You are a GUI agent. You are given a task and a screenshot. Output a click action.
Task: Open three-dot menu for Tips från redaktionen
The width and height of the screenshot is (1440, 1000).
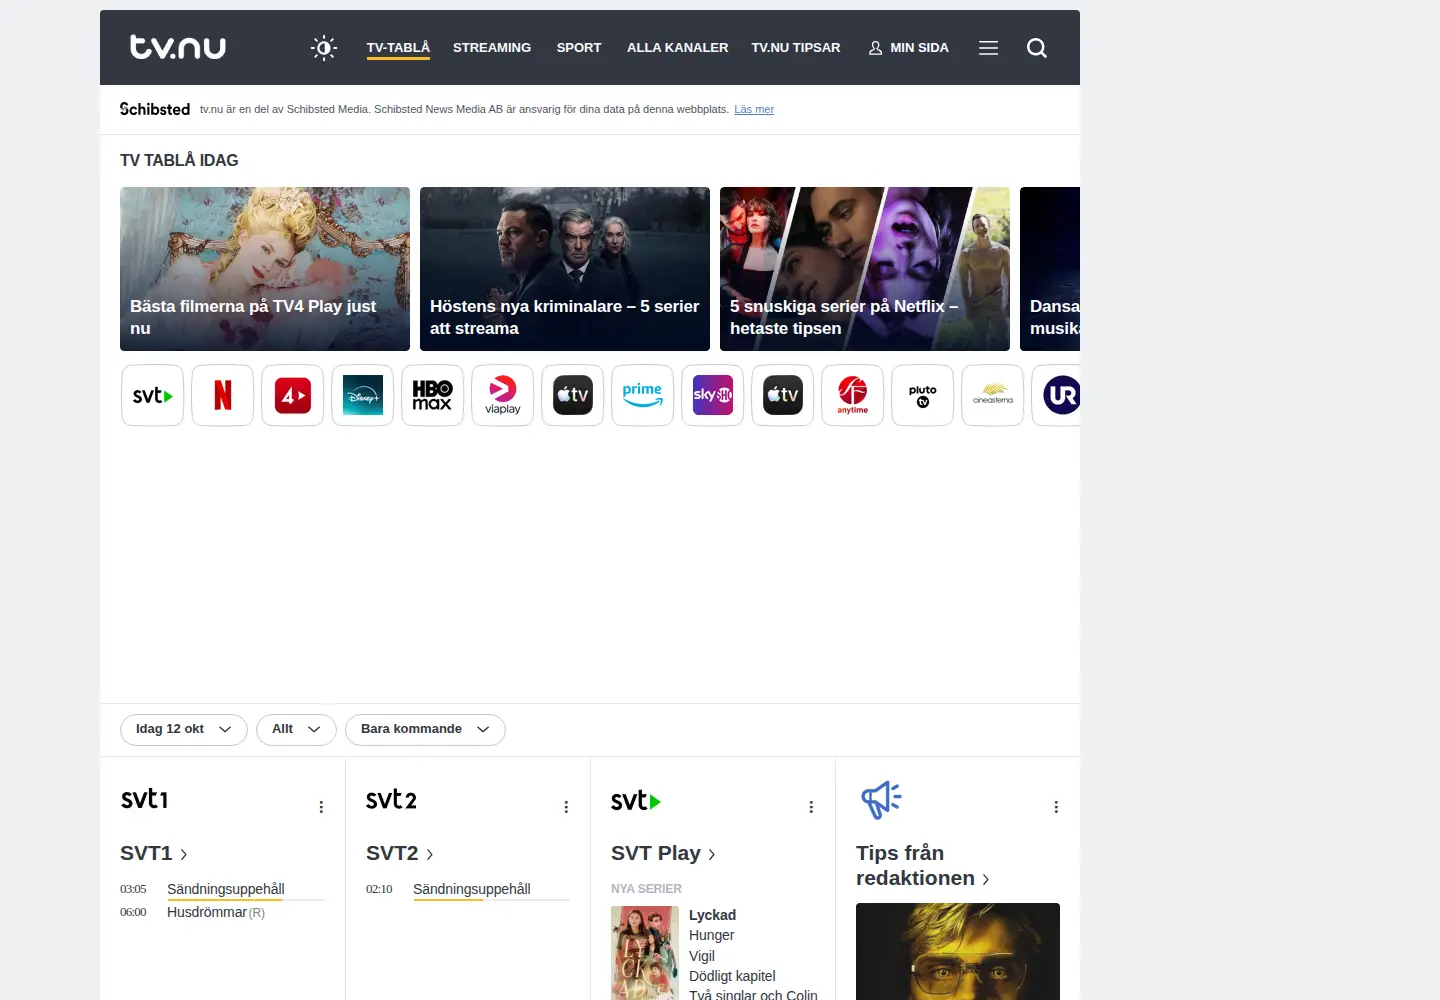click(1056, 807)
